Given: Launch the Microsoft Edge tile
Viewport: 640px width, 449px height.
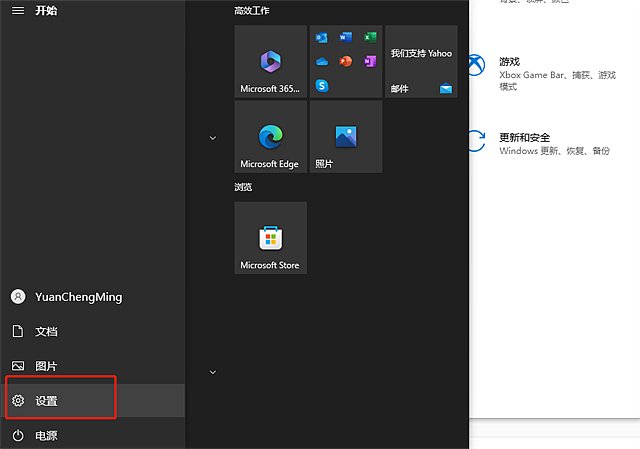Looking at the screenshot, I should pyautogui.click(x=271, y=137).
